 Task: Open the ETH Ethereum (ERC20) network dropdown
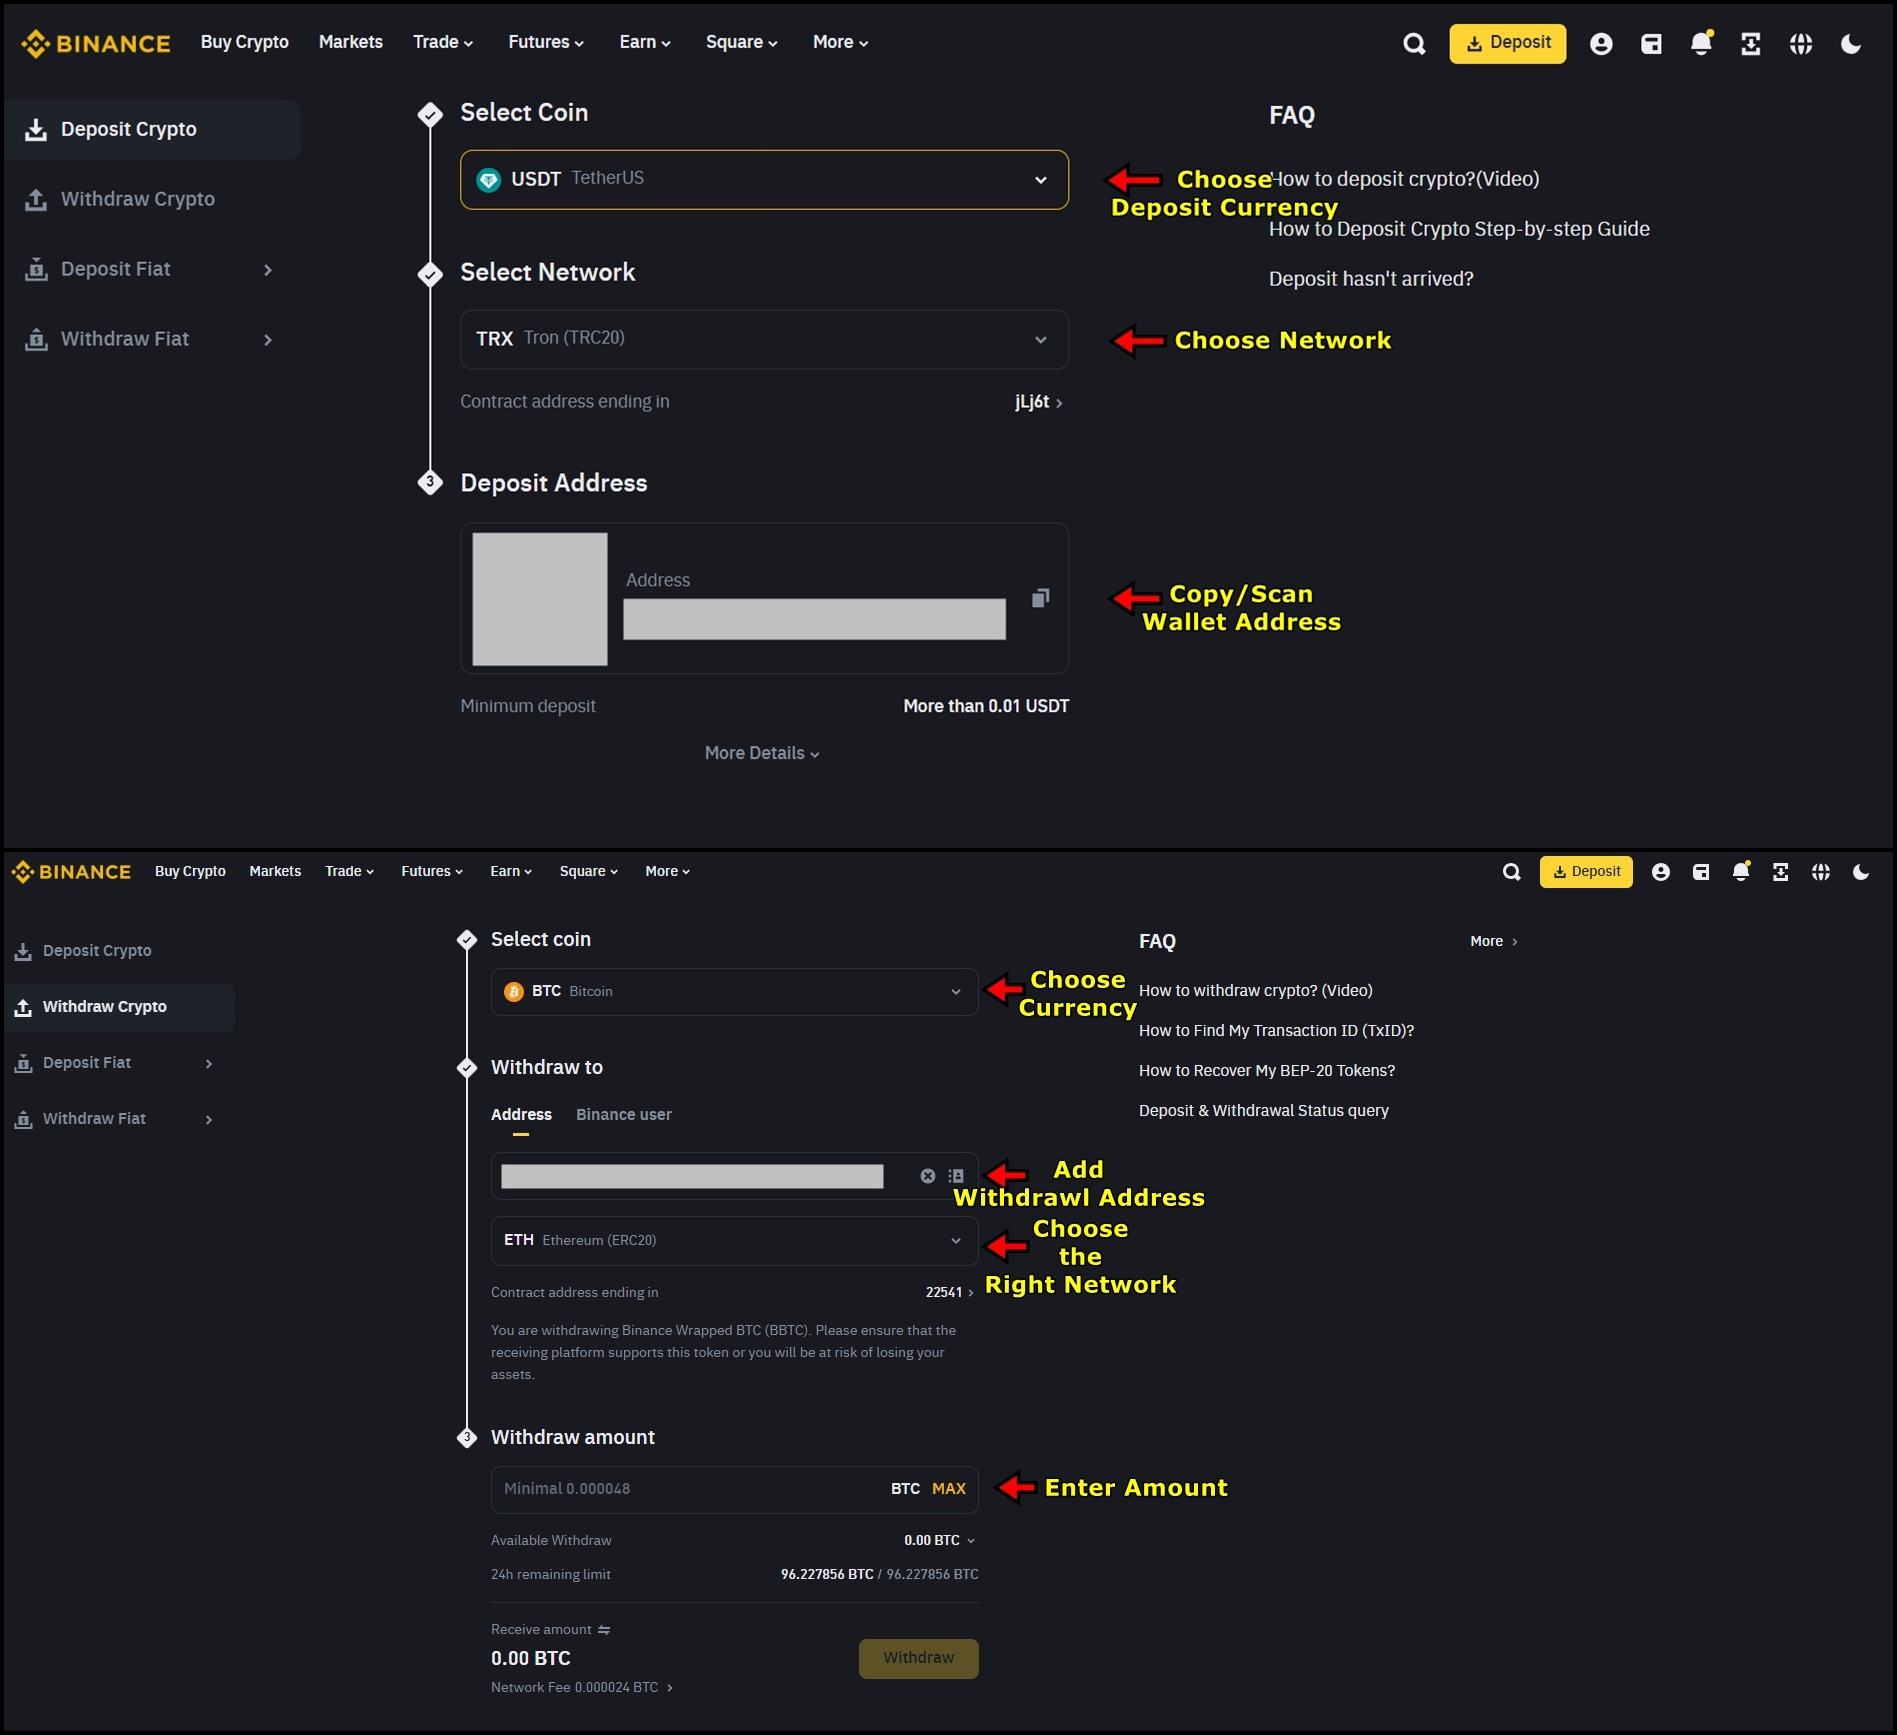(x=734, y=1241)
